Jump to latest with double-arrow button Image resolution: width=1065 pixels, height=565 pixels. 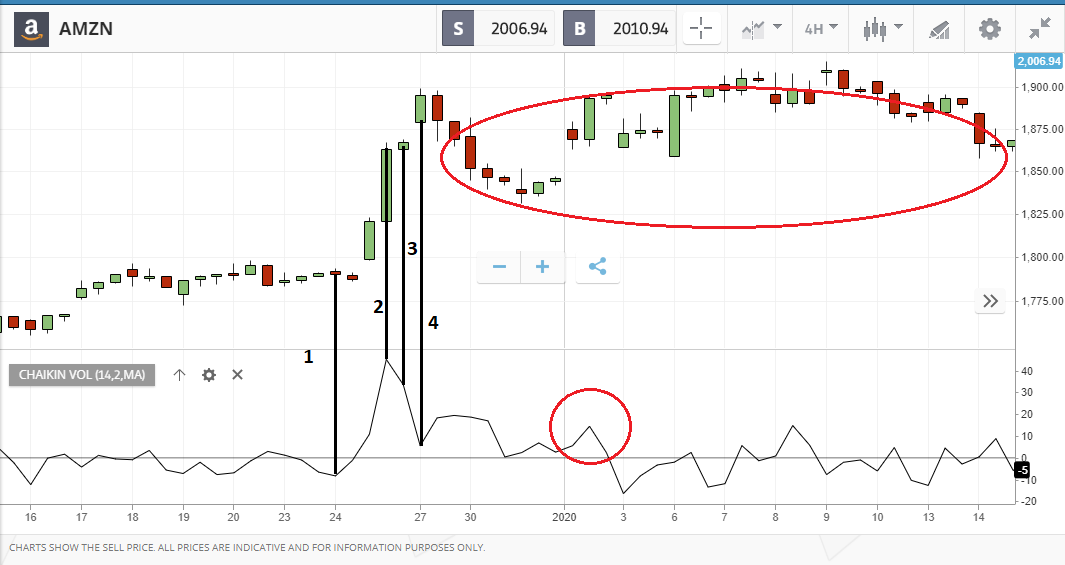point(990,301)
